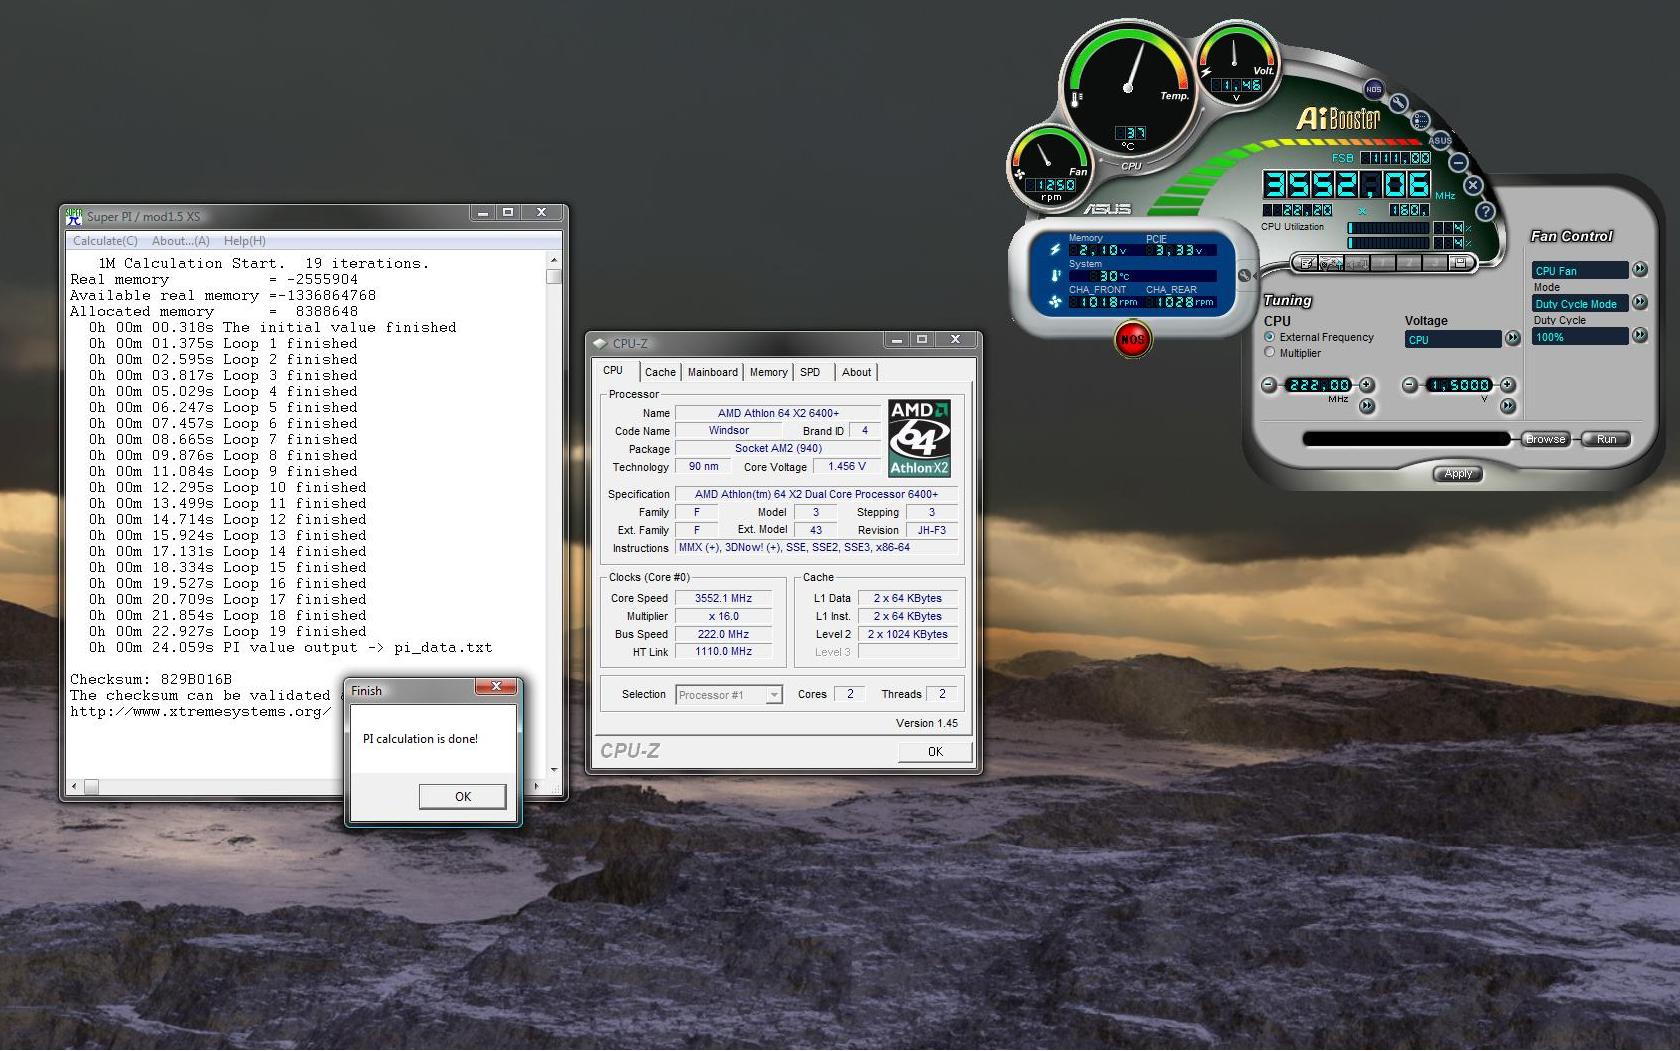Click the fast-forward button under the 222.00 MHz value
This screenshot has height=1051, width=1680.
tap(1367, 405)
